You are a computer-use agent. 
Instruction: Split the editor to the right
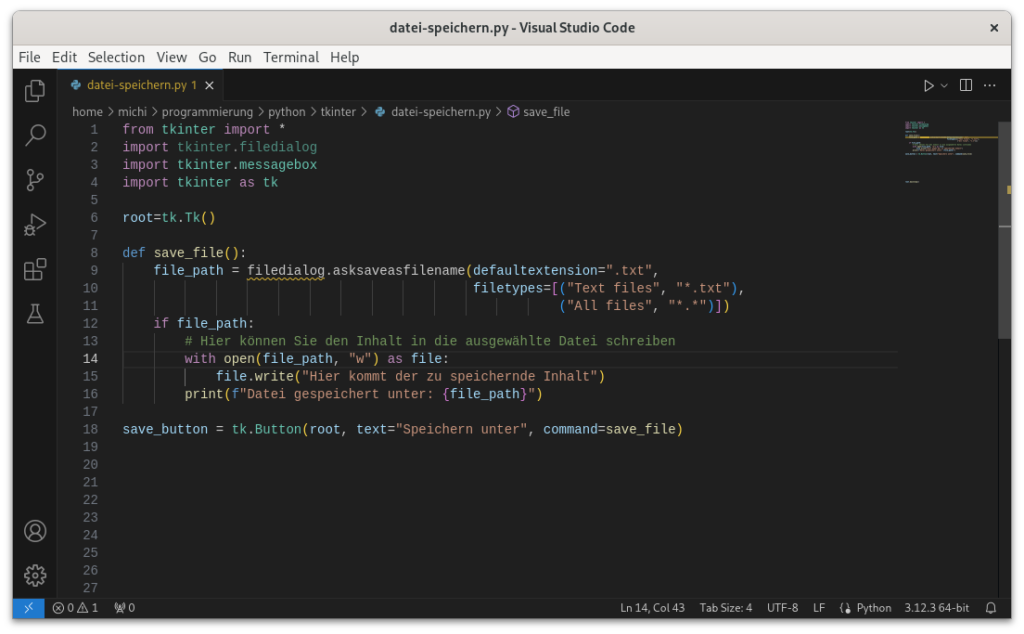coord(966,85)
